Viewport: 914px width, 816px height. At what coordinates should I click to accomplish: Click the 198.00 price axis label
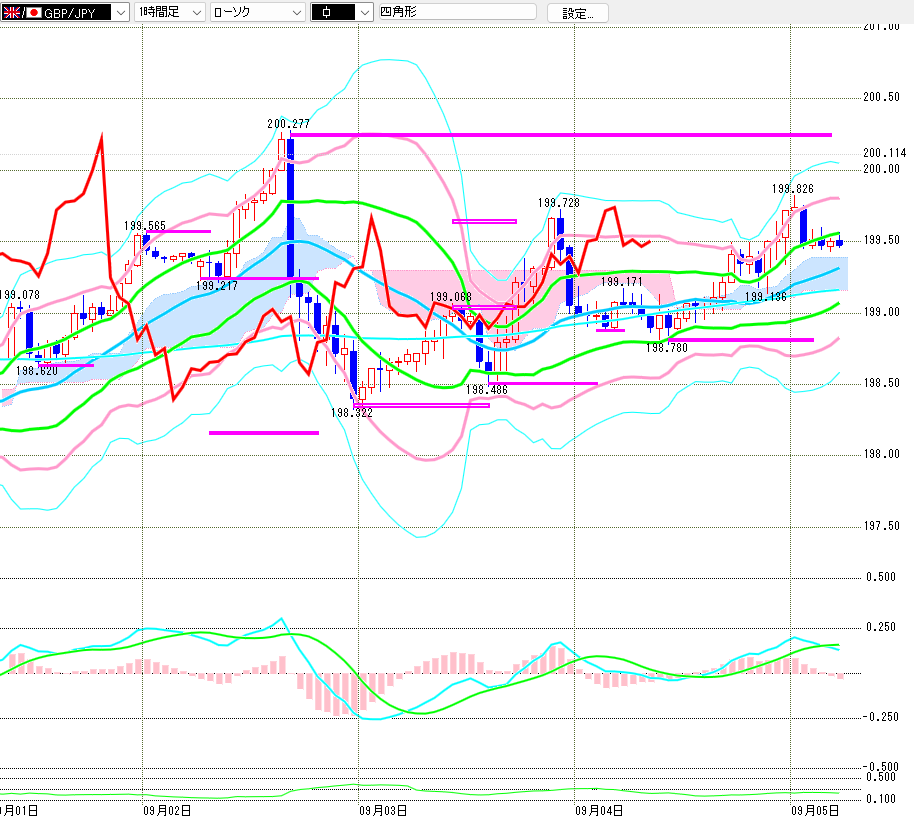(x=882, y=454)
